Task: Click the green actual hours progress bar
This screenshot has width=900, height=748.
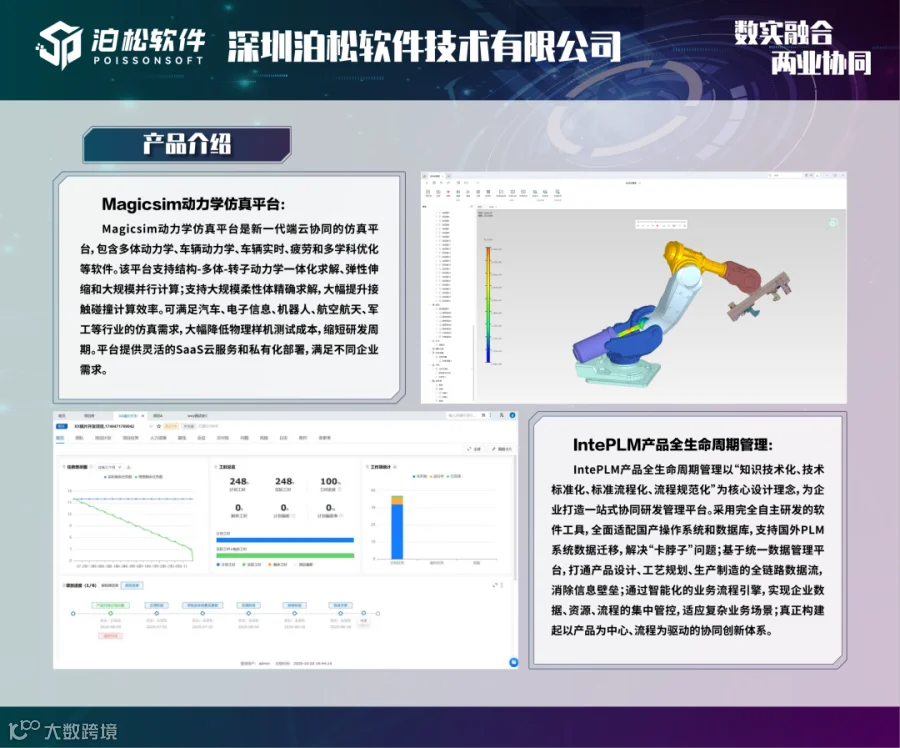Action: click(x=285, y=555)
